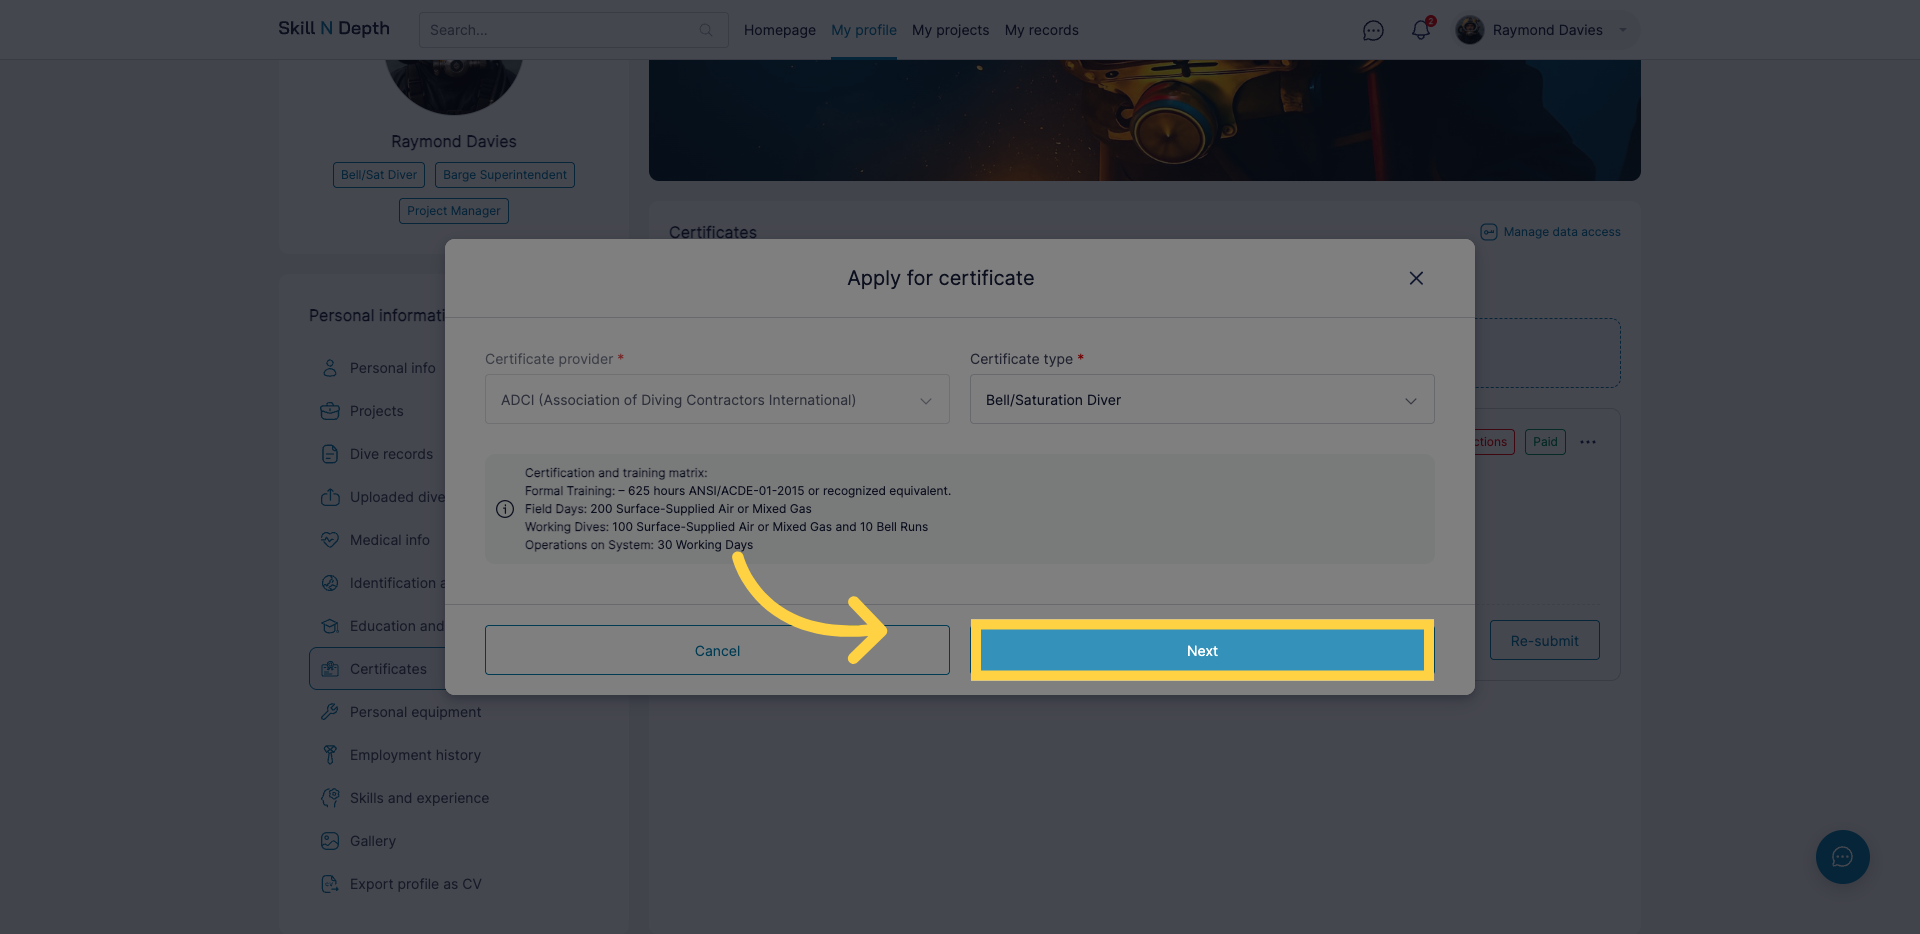Viewport: 1920px width, 934px height.
Task: Click Manage data access link
Action: (x=1562, y=232)
